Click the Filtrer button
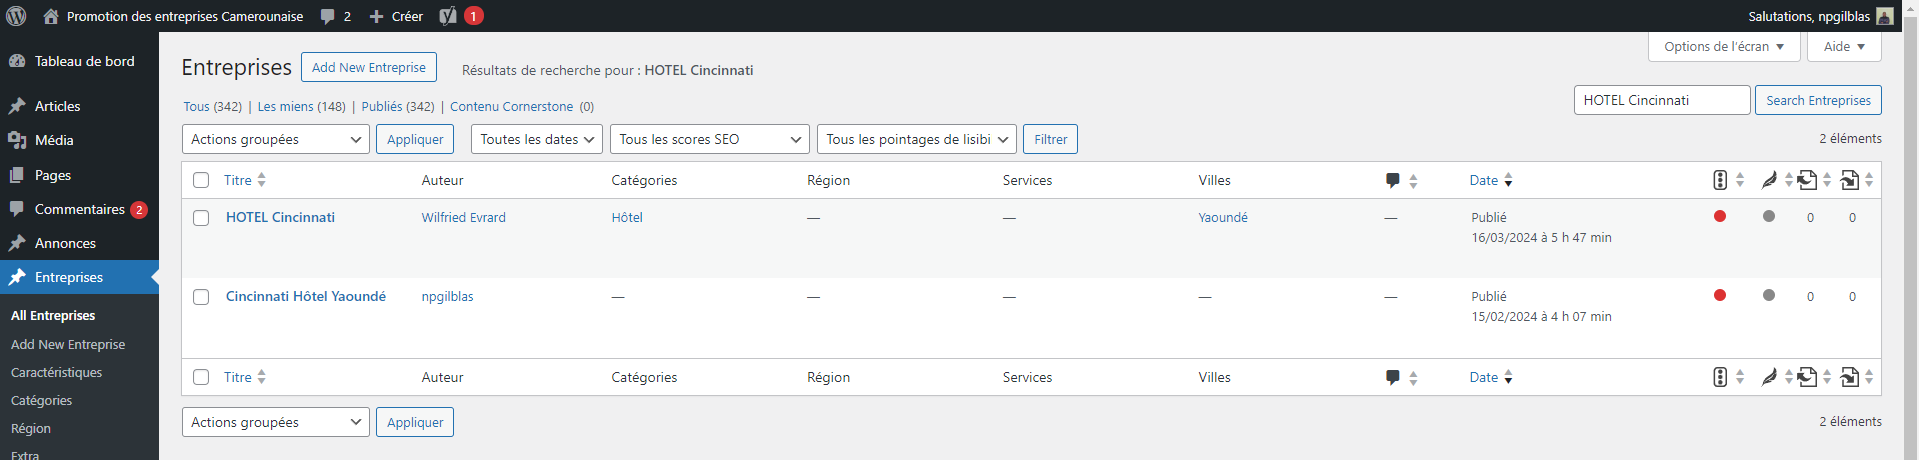This screenshot has width=1919, height=460. point(1050,139)
